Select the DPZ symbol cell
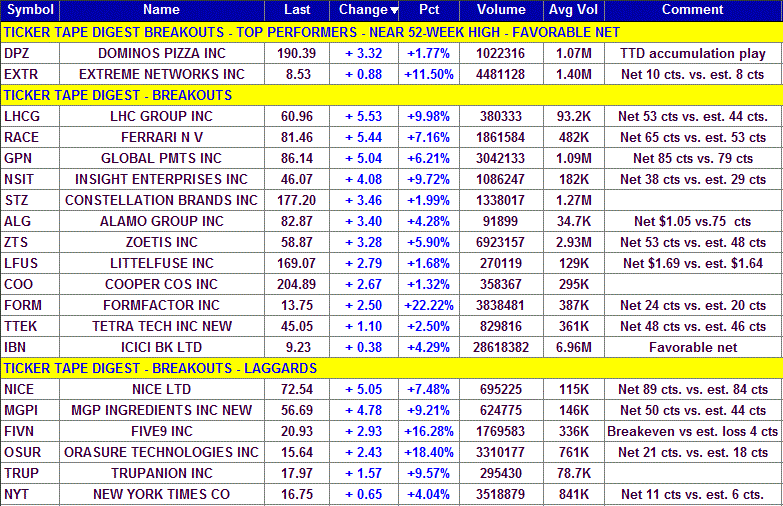 click(x=30, y=53)
